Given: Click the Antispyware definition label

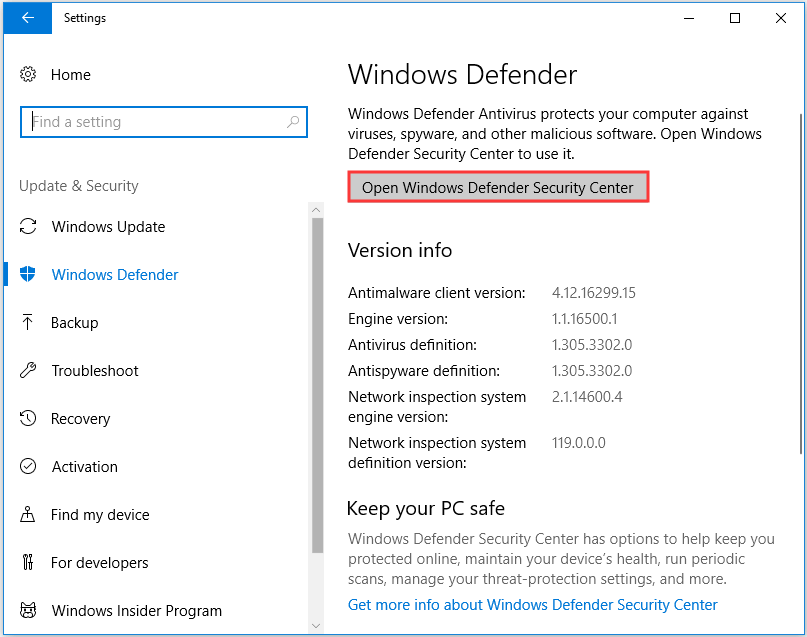Looking at the screenshot, I should pos(424,371).
